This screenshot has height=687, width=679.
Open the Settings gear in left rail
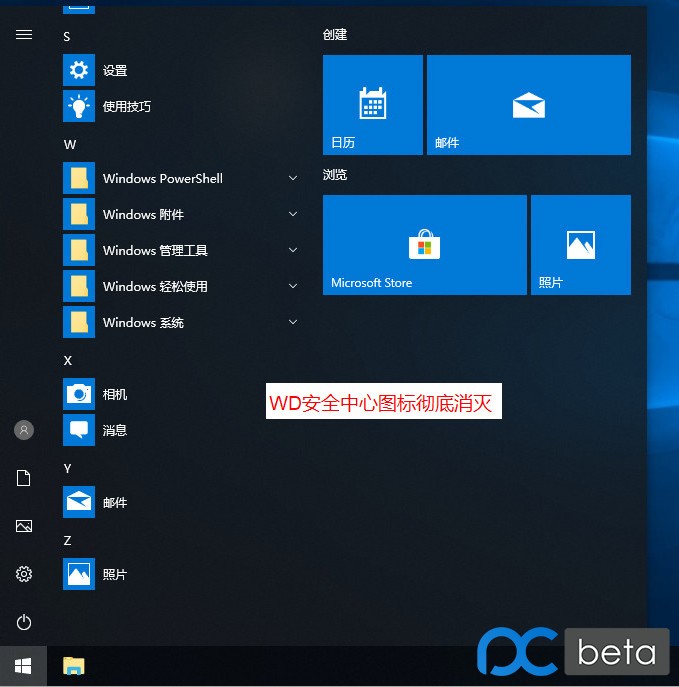[24, 574]
